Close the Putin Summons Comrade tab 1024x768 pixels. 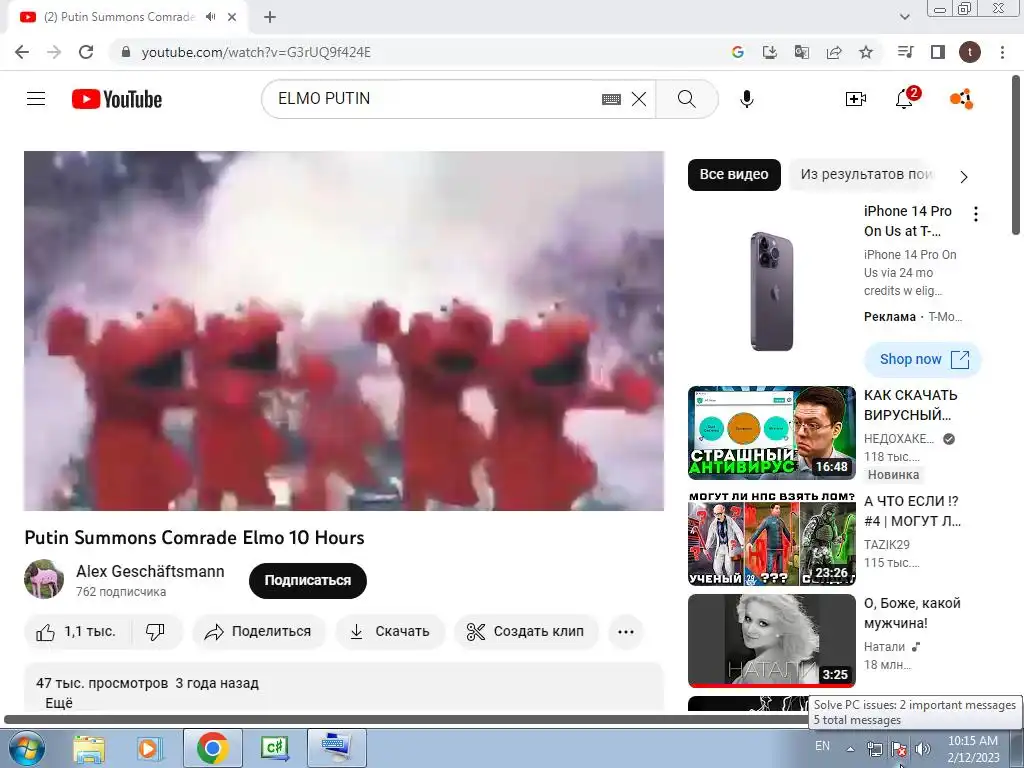(232, 17)
